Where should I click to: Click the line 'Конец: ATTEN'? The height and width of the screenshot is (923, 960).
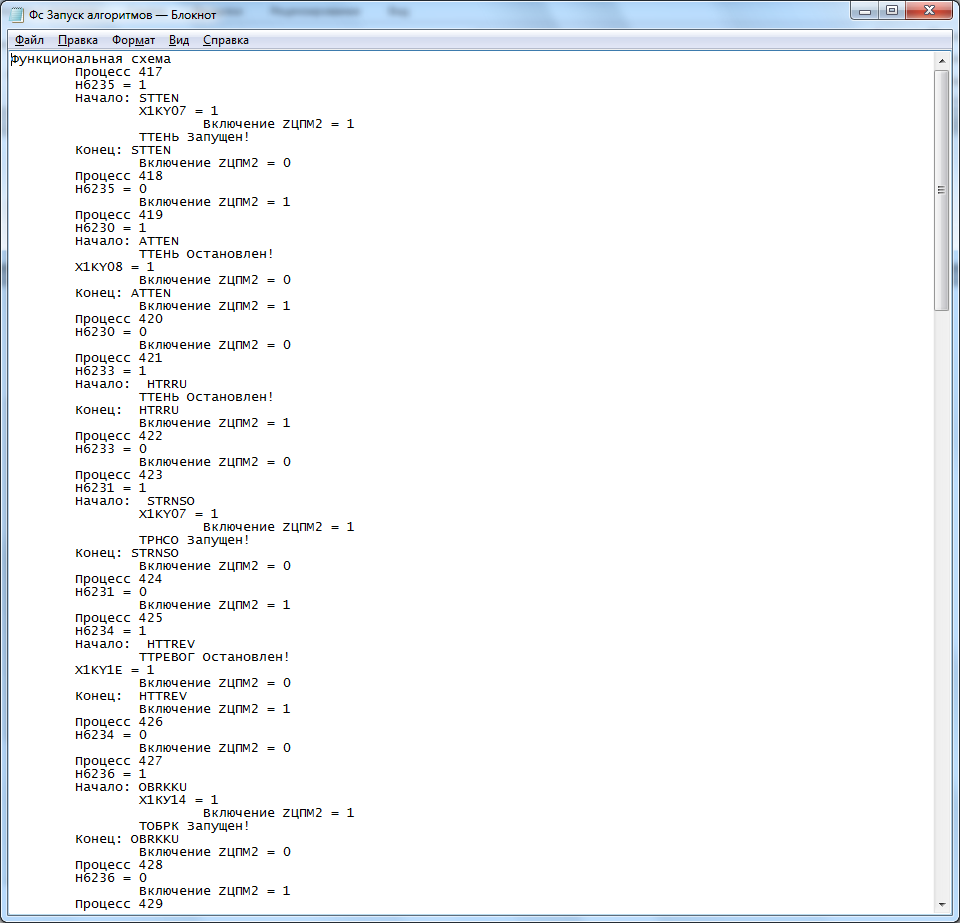pos(123,293)
